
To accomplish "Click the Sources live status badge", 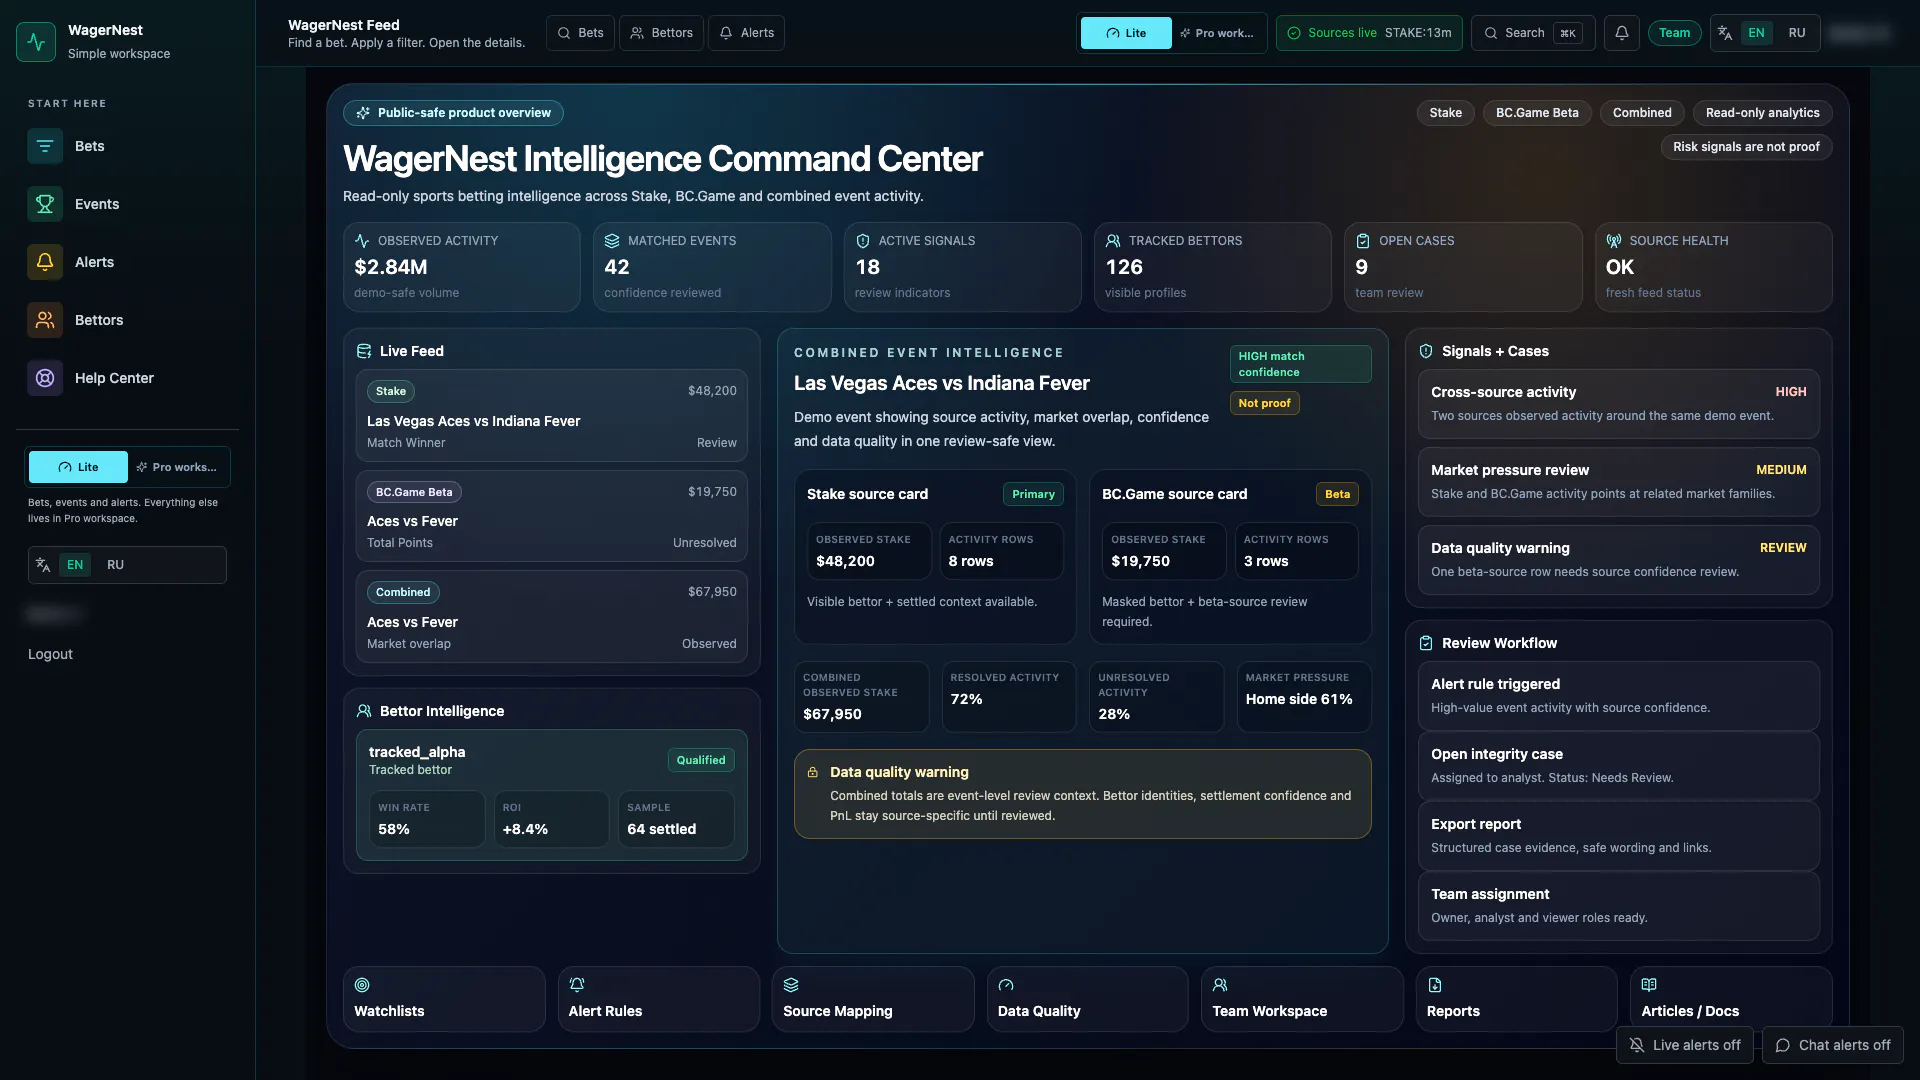I will coord(1370,33).
